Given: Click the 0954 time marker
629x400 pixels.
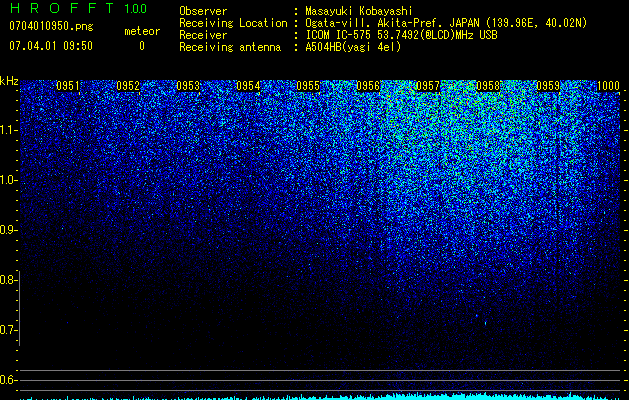Looking at the screenshot, I should point(248,86).
